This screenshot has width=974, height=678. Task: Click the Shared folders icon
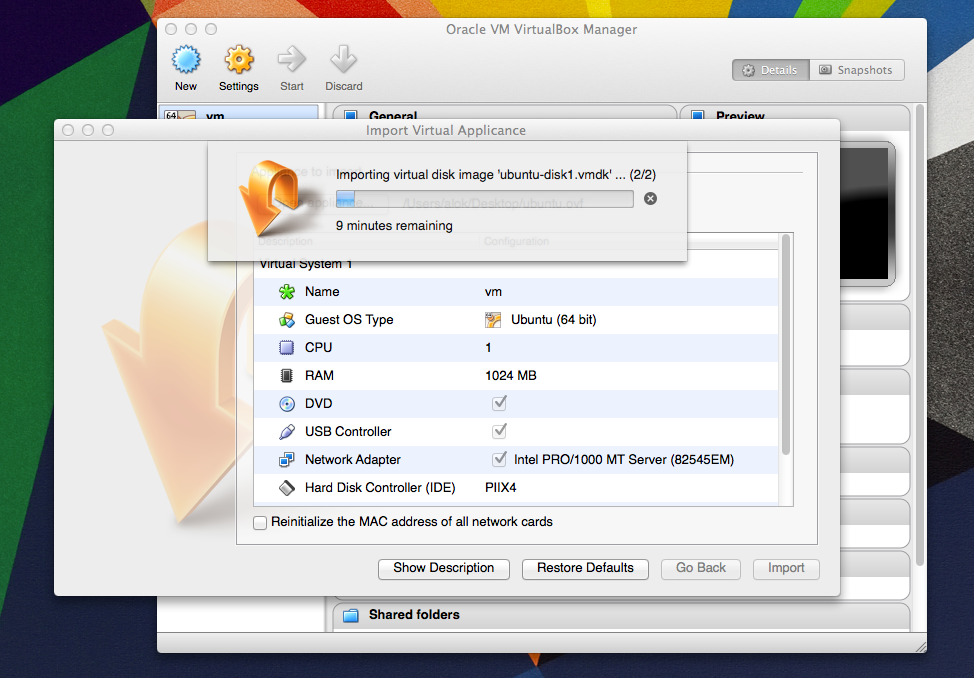(351, 615)
